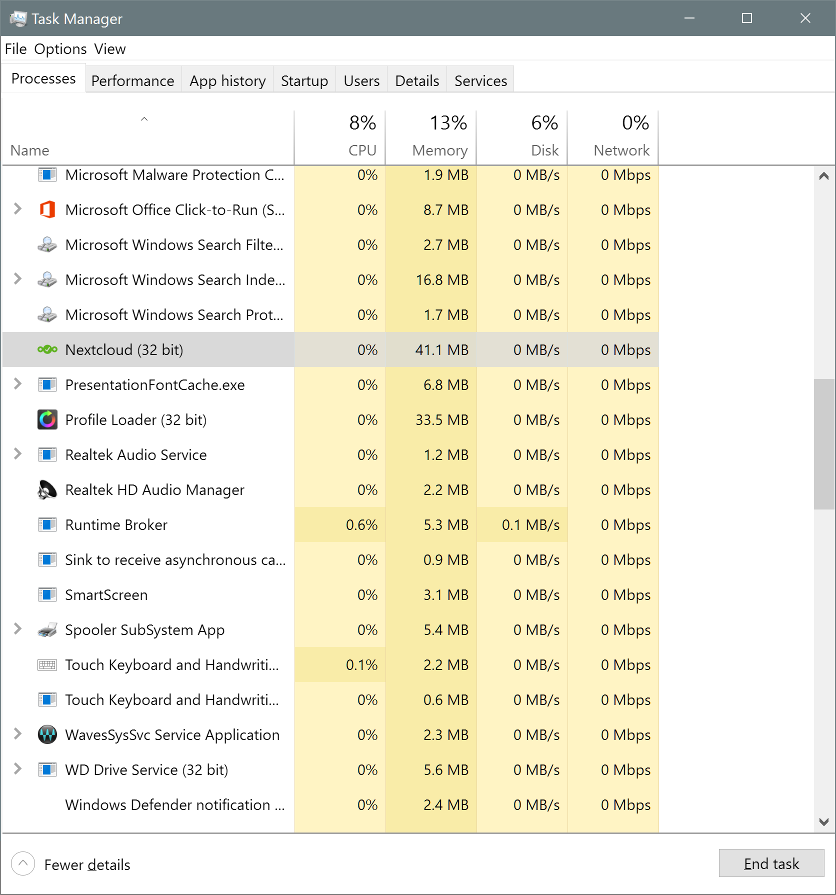Click the Nextcloud process icon
This screenshot has height=895, width=836.
coord(47,350)
